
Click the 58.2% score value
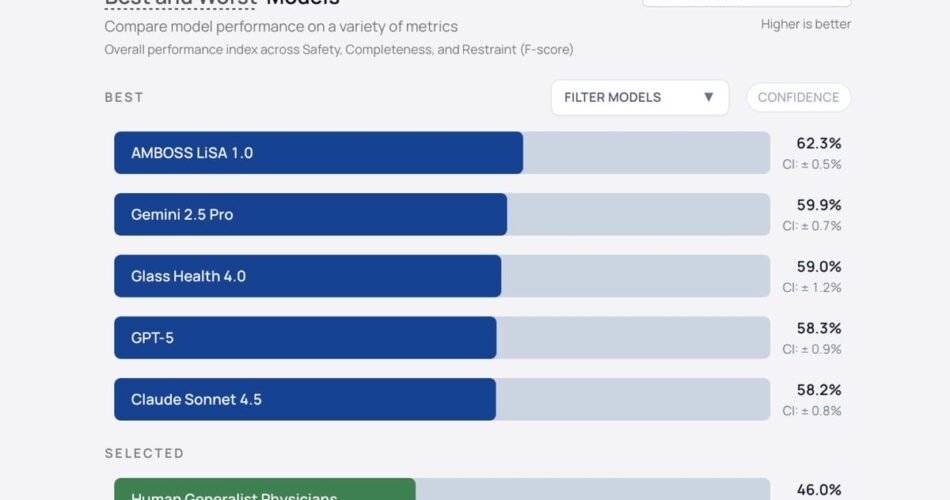(x=819, y=390)
